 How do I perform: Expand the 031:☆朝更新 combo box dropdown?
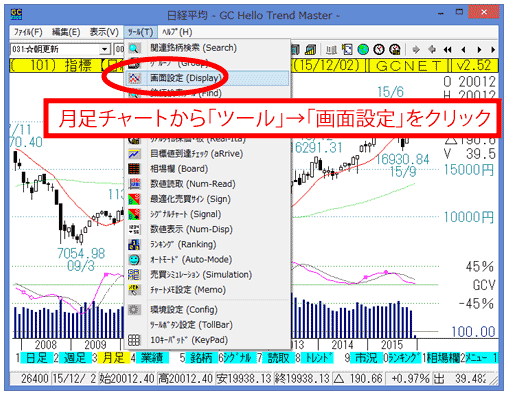[x=105, y=50]
